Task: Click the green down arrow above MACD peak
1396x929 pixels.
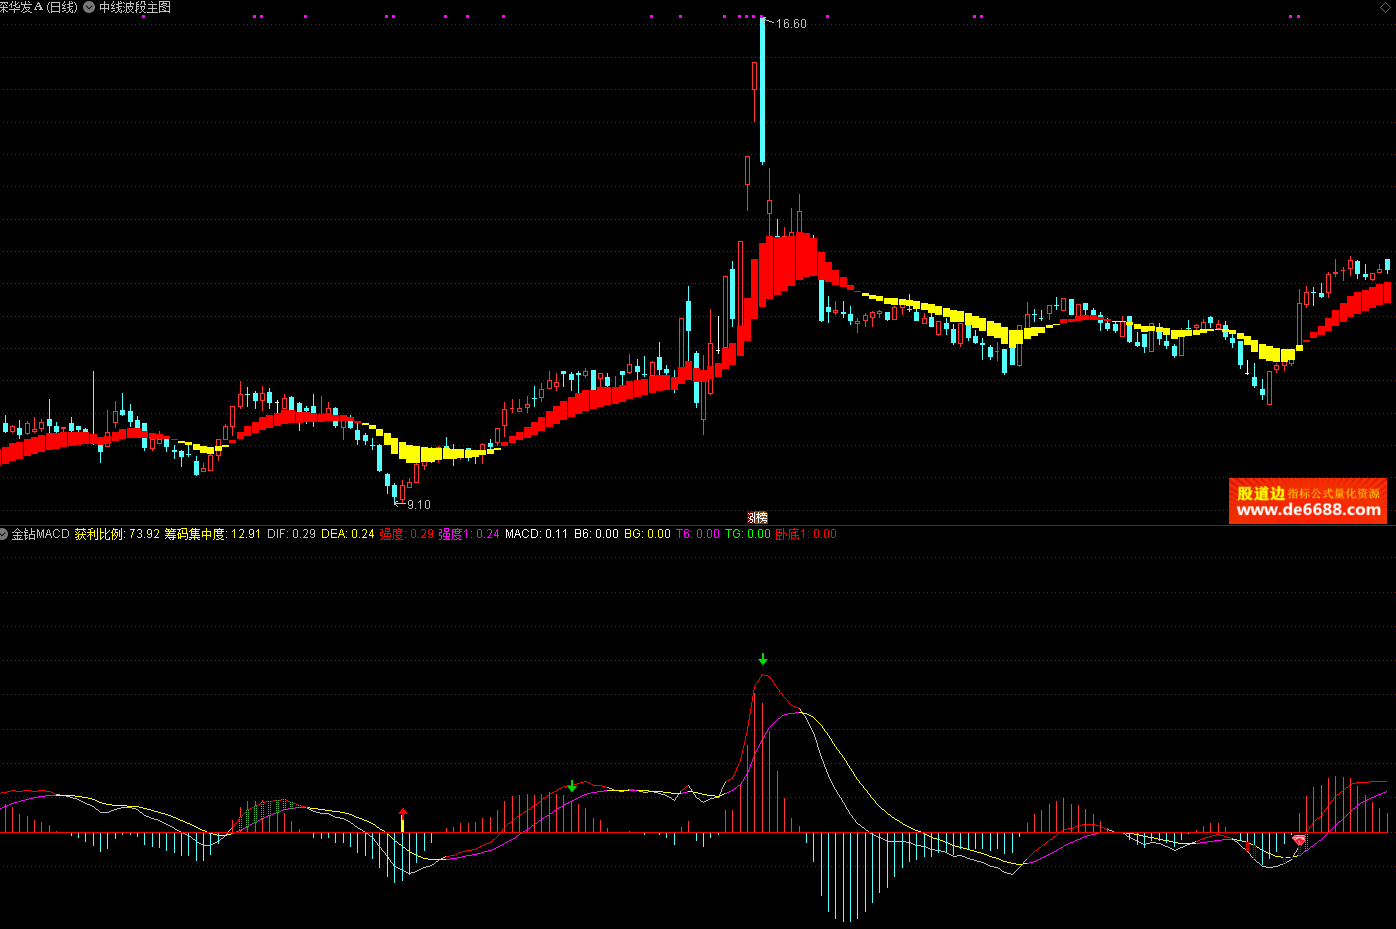Action: (763, 659)
